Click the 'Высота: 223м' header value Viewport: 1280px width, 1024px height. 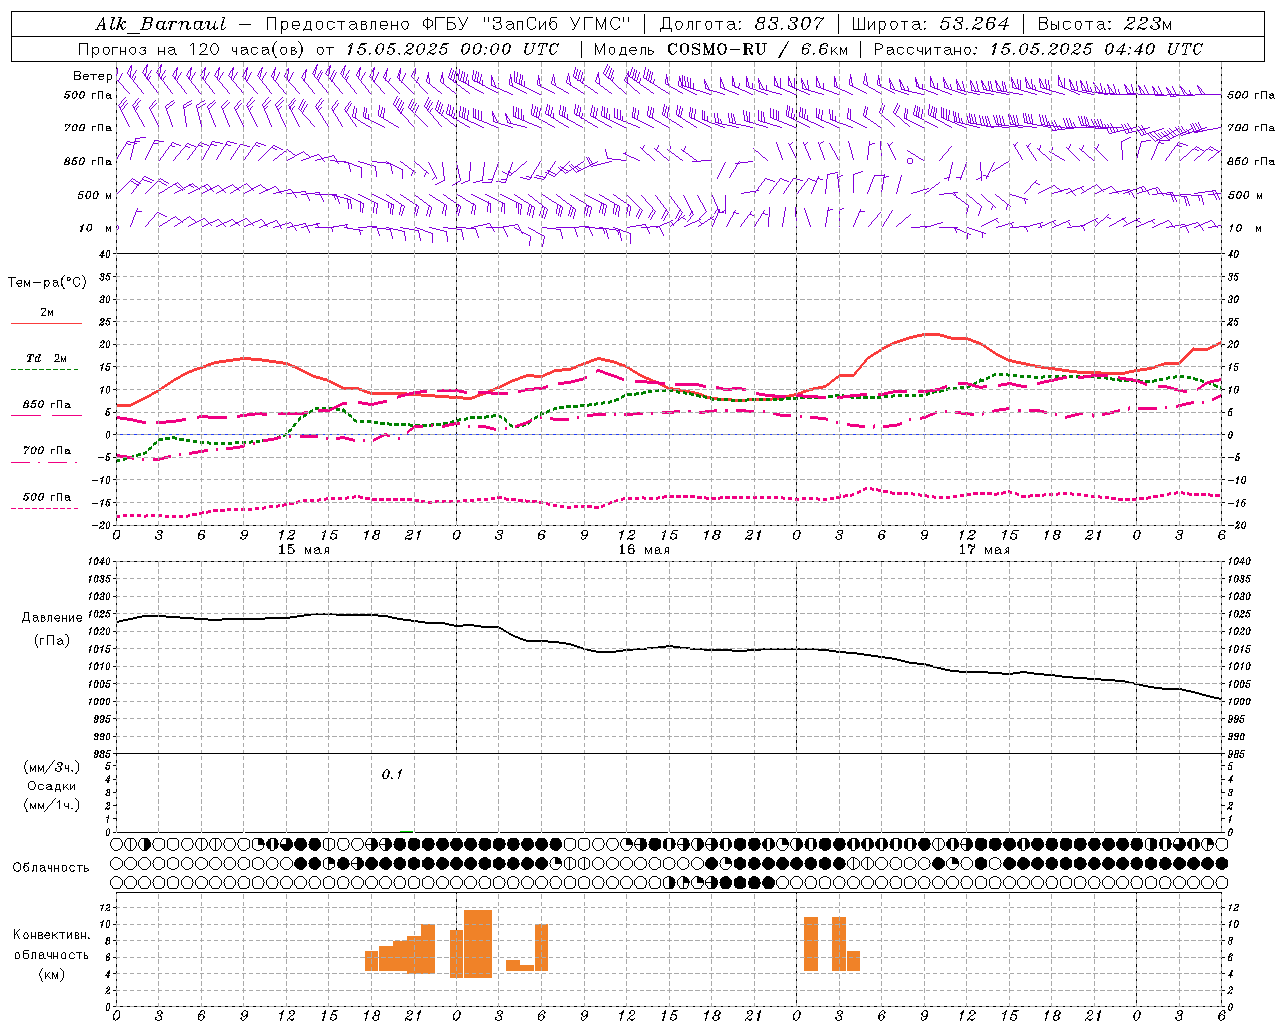click(1104, 24)
